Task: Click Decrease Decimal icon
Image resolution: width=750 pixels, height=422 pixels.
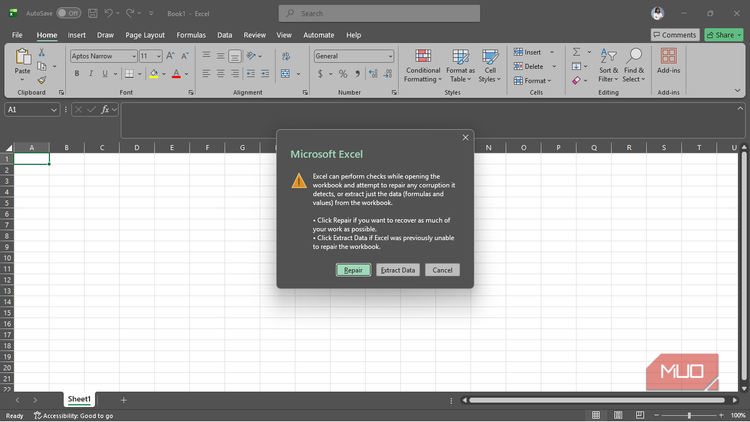Action: (x=388, y=74)
